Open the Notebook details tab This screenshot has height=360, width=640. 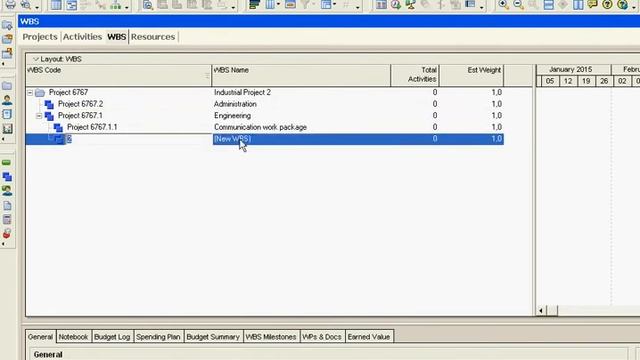pyautogui.click(x=73, y=337)
